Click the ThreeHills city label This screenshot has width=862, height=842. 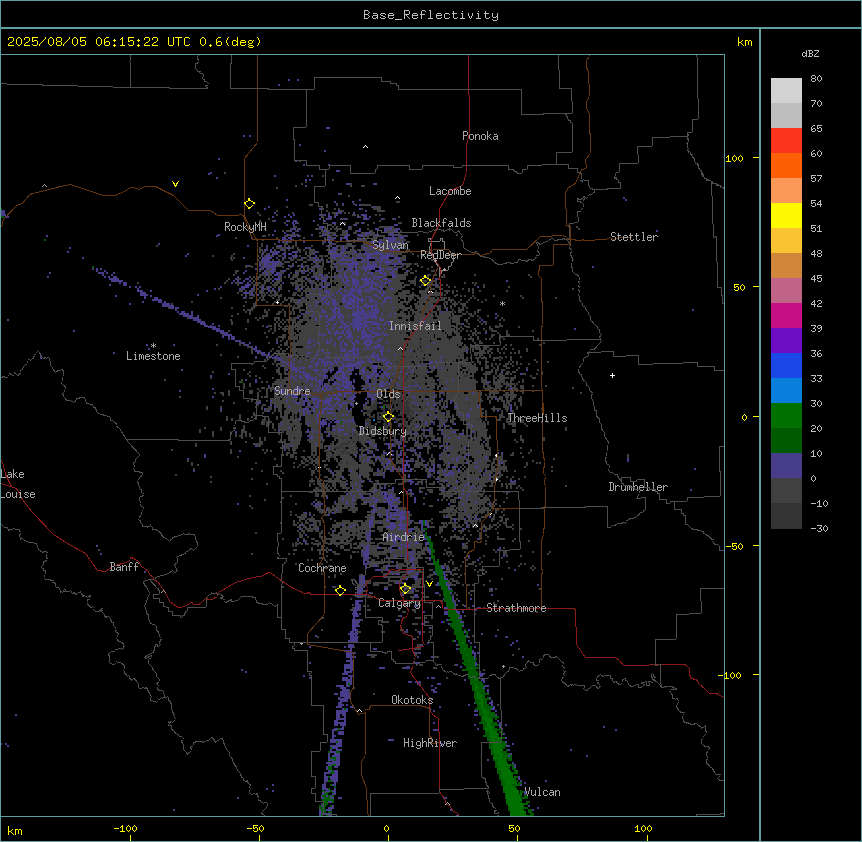(537, 418)
